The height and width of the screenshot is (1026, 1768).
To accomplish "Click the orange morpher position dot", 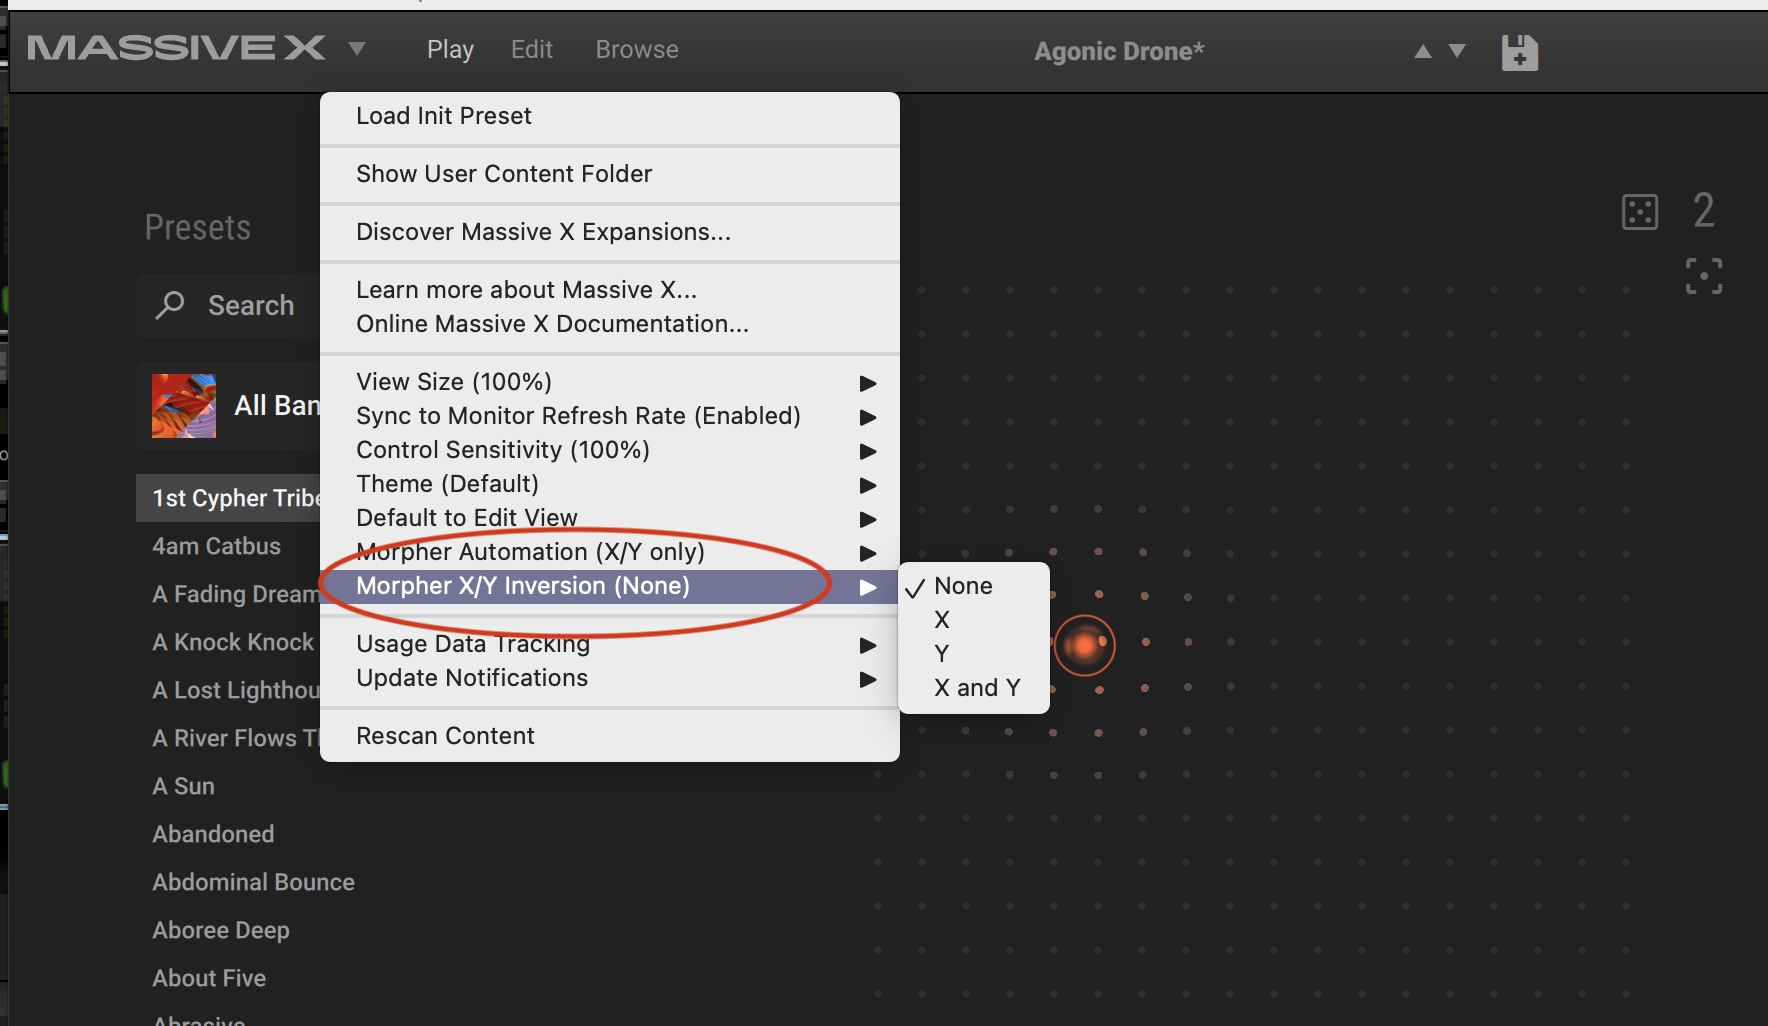I will (x=1084, y=645).
